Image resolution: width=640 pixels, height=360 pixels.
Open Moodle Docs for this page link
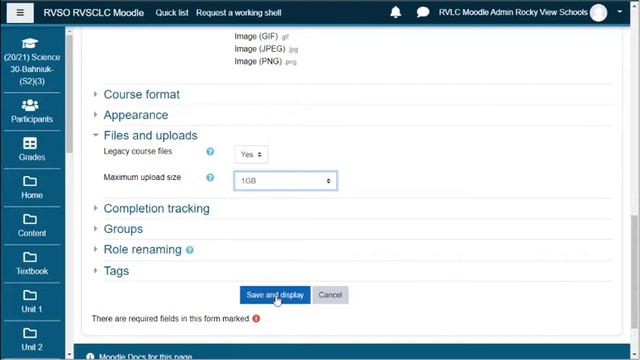145,356
